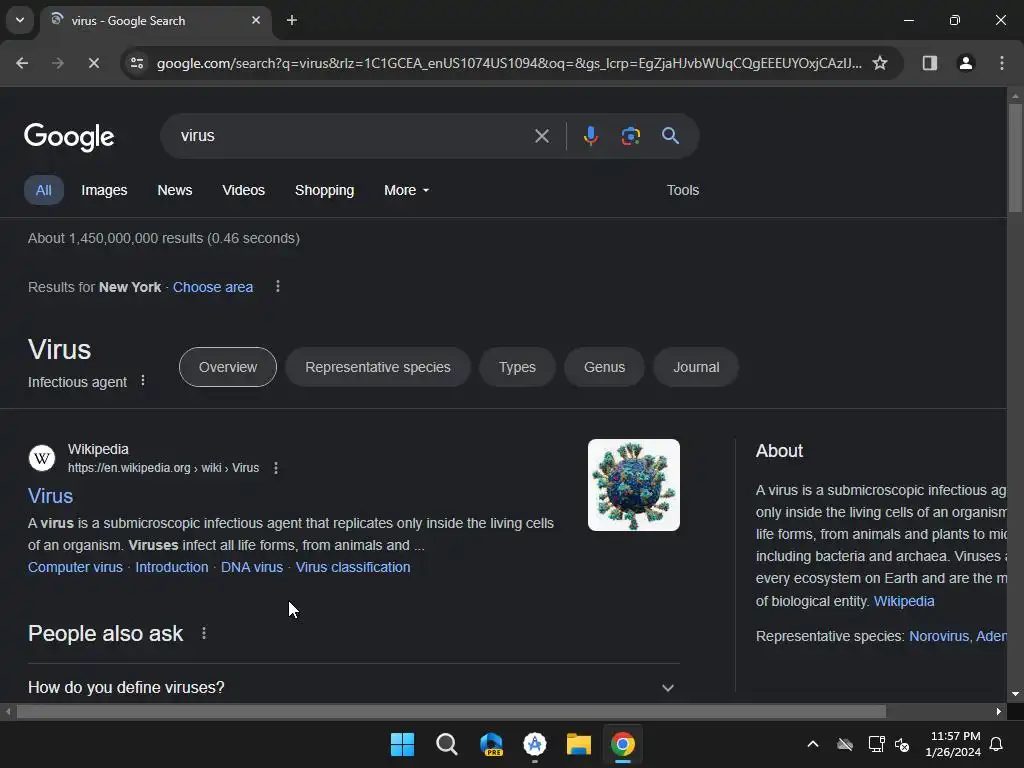Bookmark this page with the star icon
Screen dimensions: 1024x768
(880, 63)
